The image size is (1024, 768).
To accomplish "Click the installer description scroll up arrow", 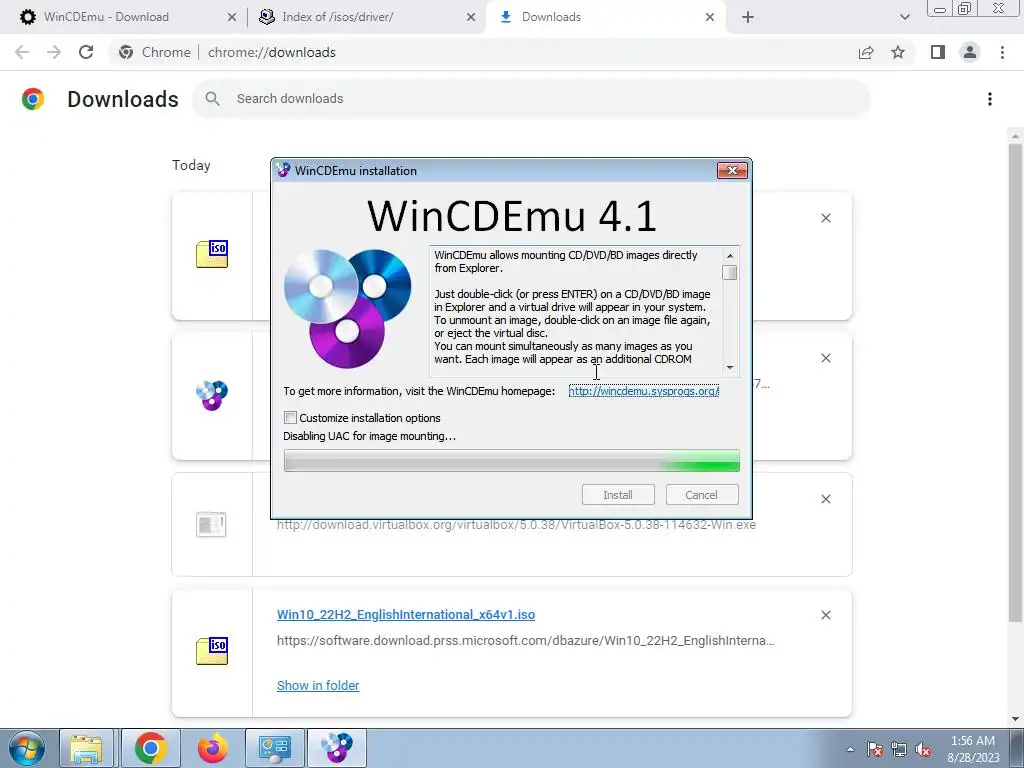I will 729,255.
